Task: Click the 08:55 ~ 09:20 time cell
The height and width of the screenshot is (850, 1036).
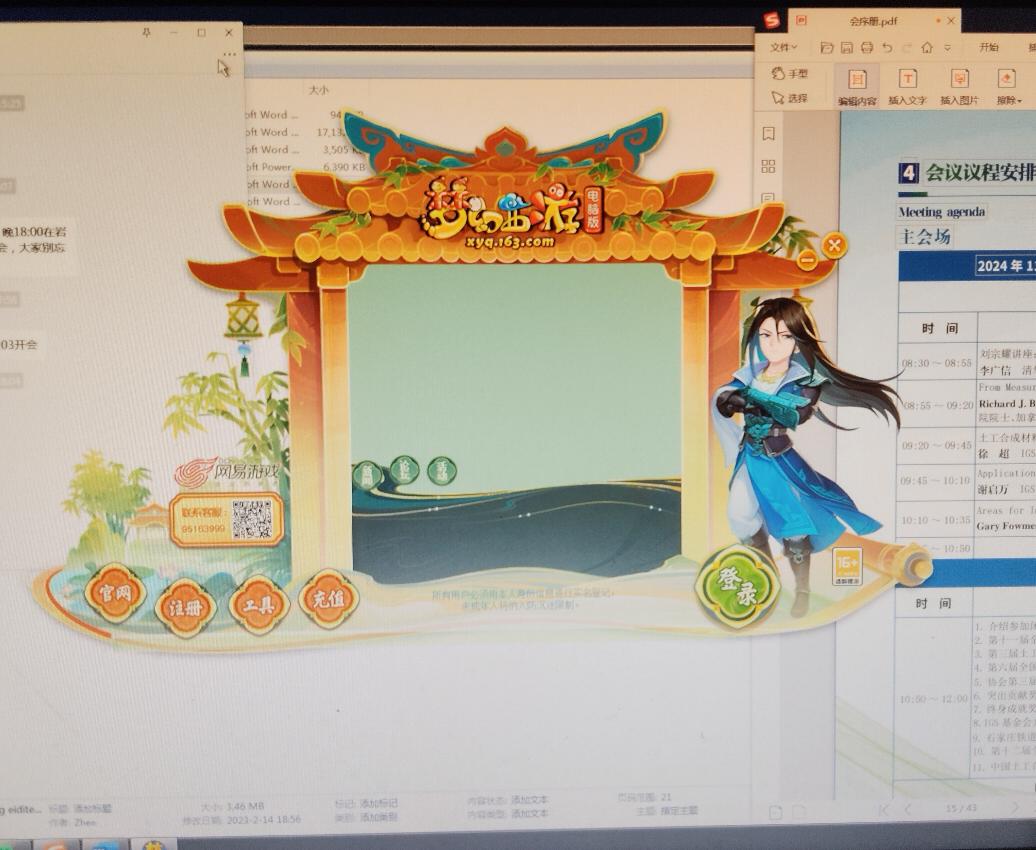Action: tap(938, 405)
